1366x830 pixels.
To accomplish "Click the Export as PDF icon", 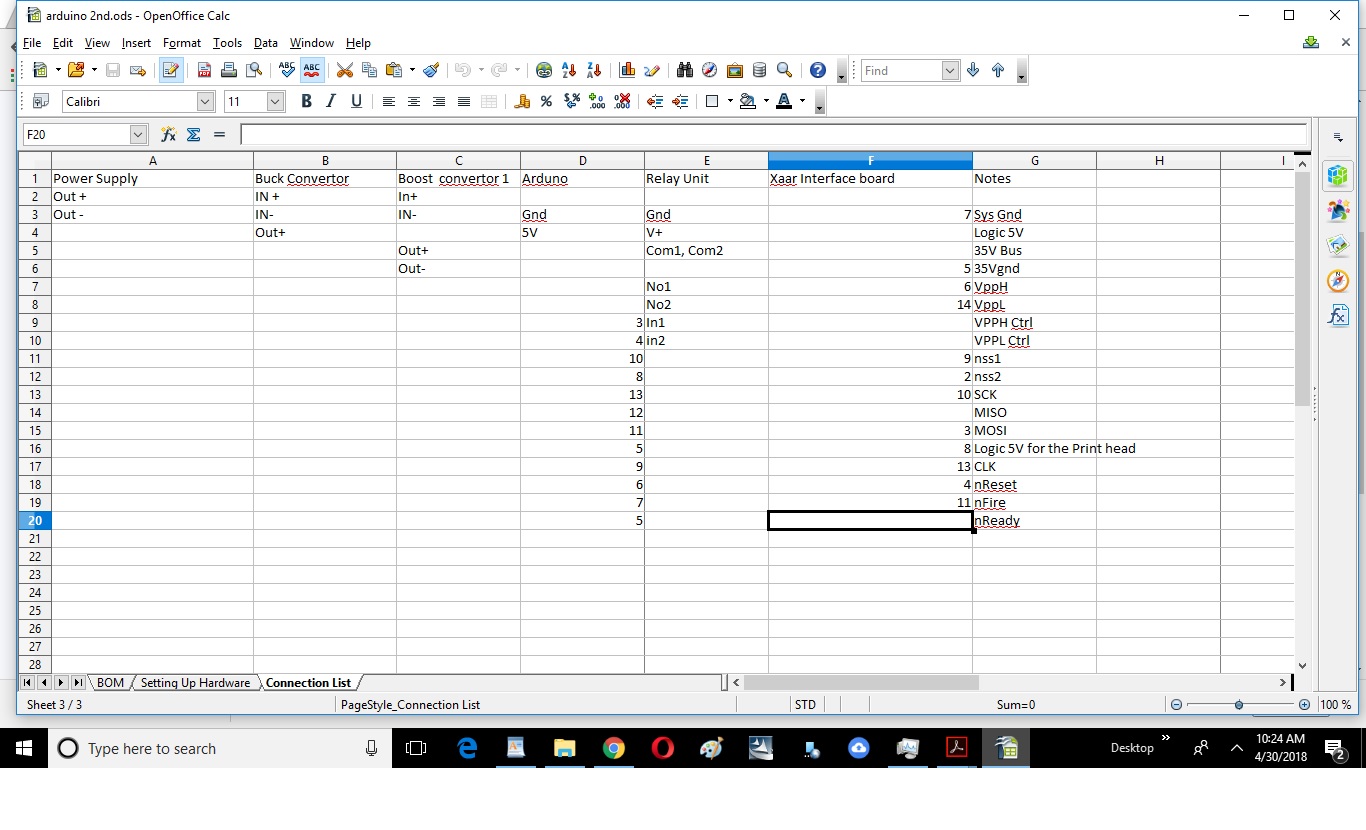I will [x=204, y=70].
